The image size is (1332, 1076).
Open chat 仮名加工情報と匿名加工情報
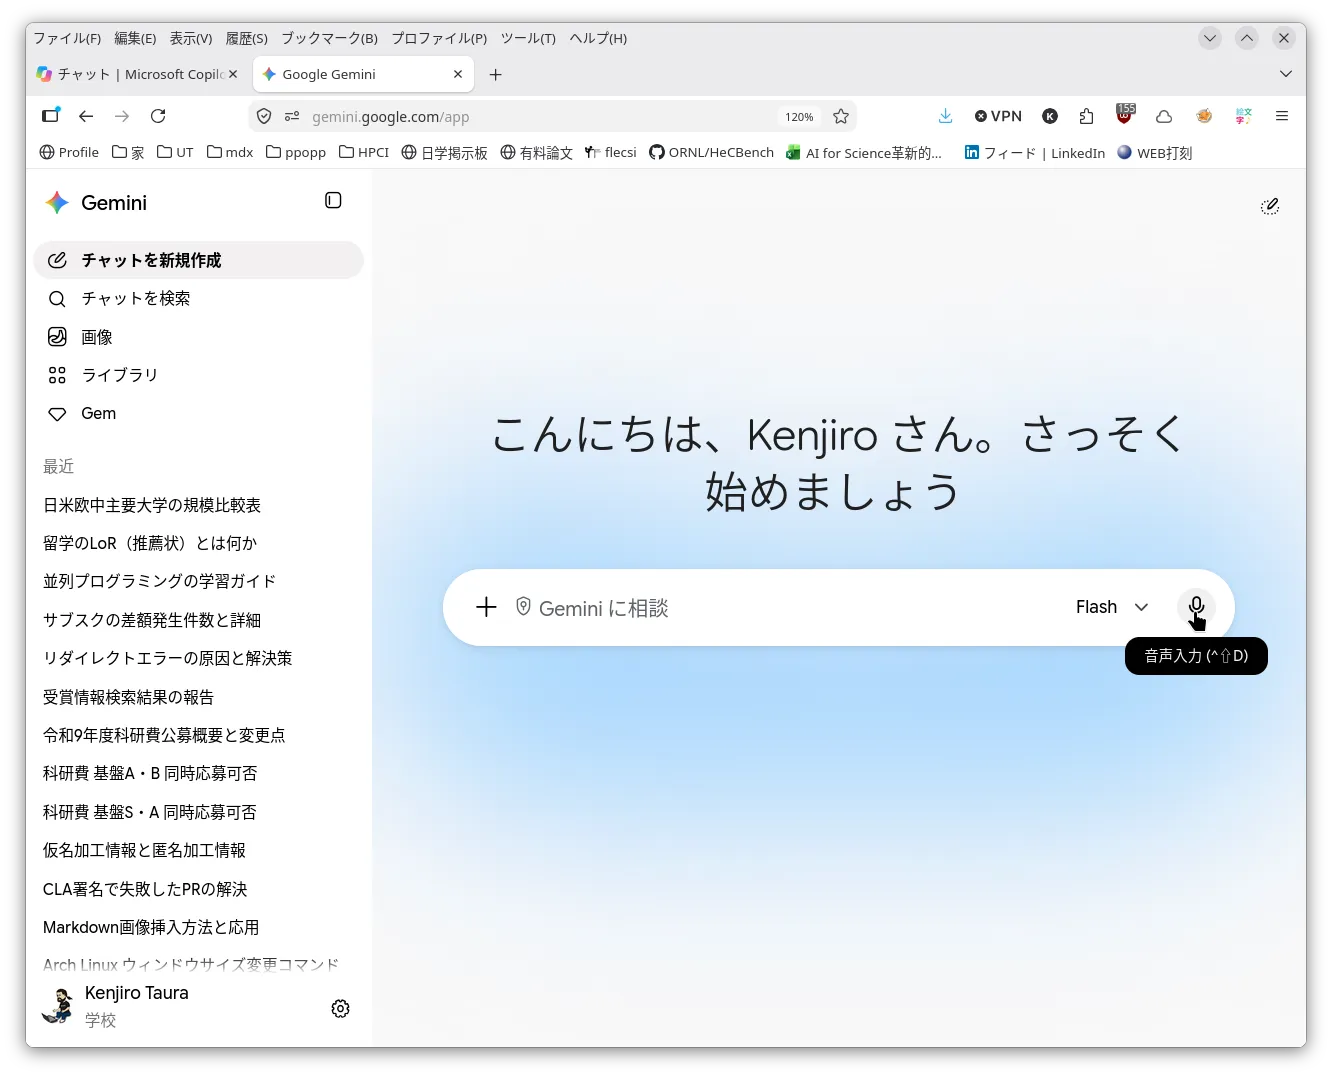pyautogui.click(x=145, y=851)
